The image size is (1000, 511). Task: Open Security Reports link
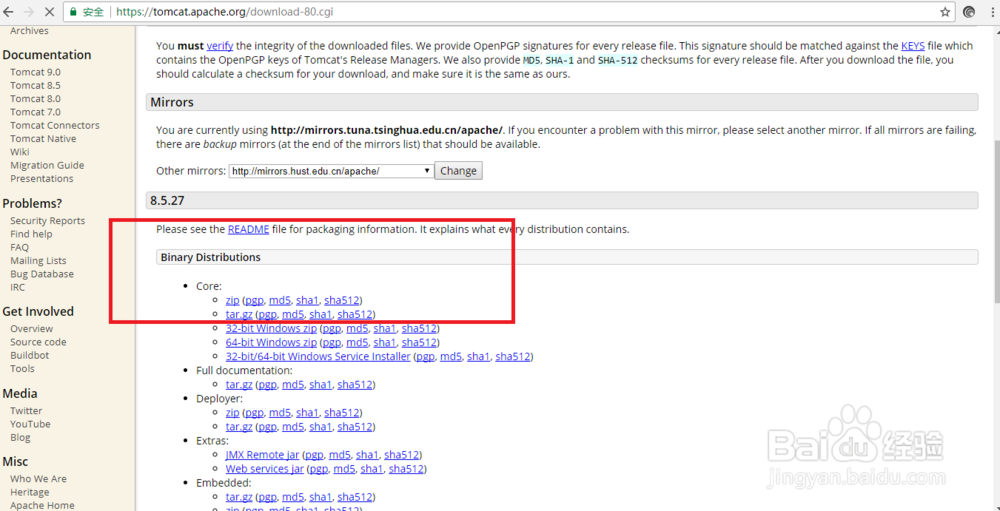[47, 221]
